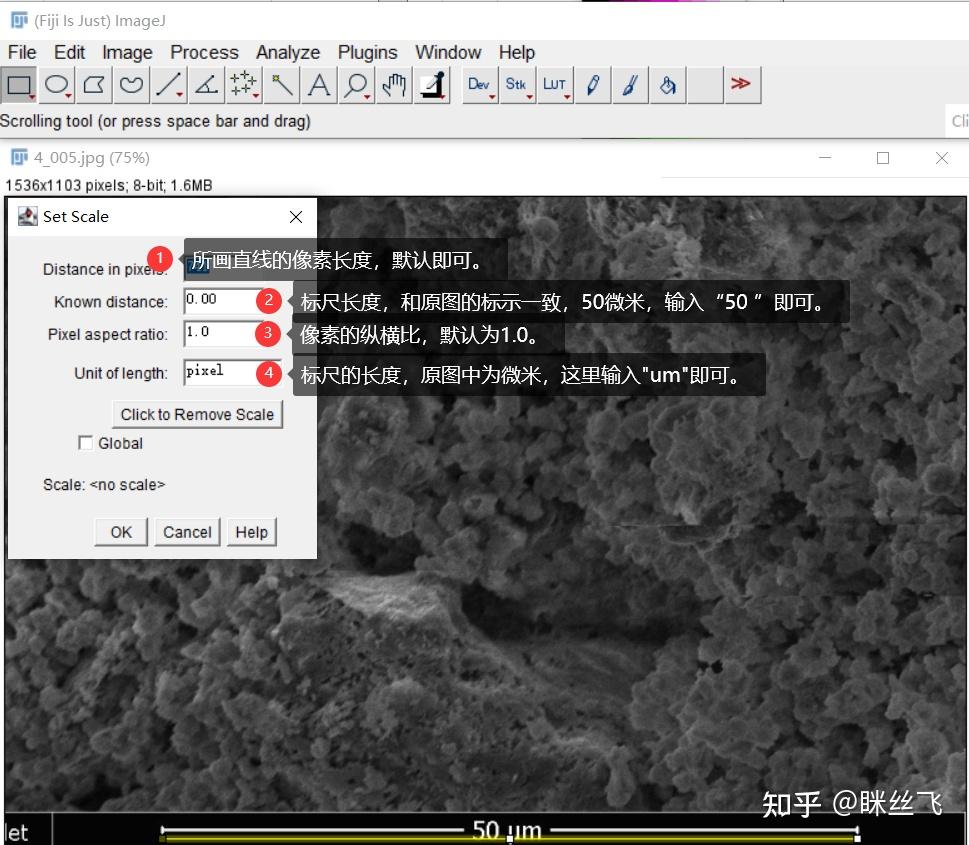Viewport: 969px width, 845px height.
Task: Select the Flood Fill tool
Action: click(x=667, y=85)
